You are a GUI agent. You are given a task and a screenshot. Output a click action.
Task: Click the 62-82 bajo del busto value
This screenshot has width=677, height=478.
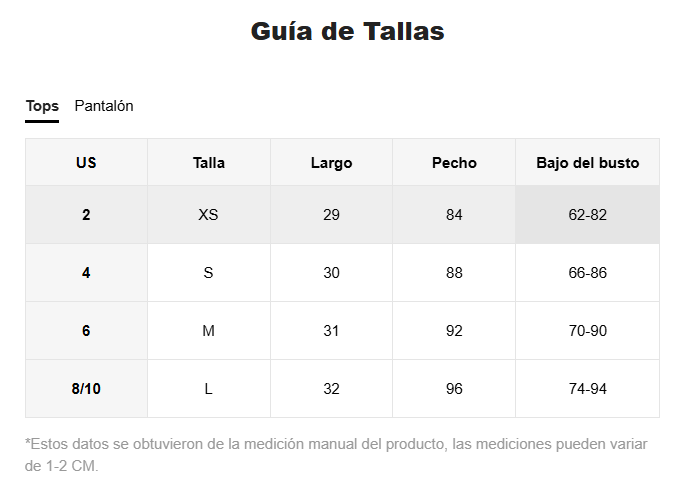coord(587,215)
